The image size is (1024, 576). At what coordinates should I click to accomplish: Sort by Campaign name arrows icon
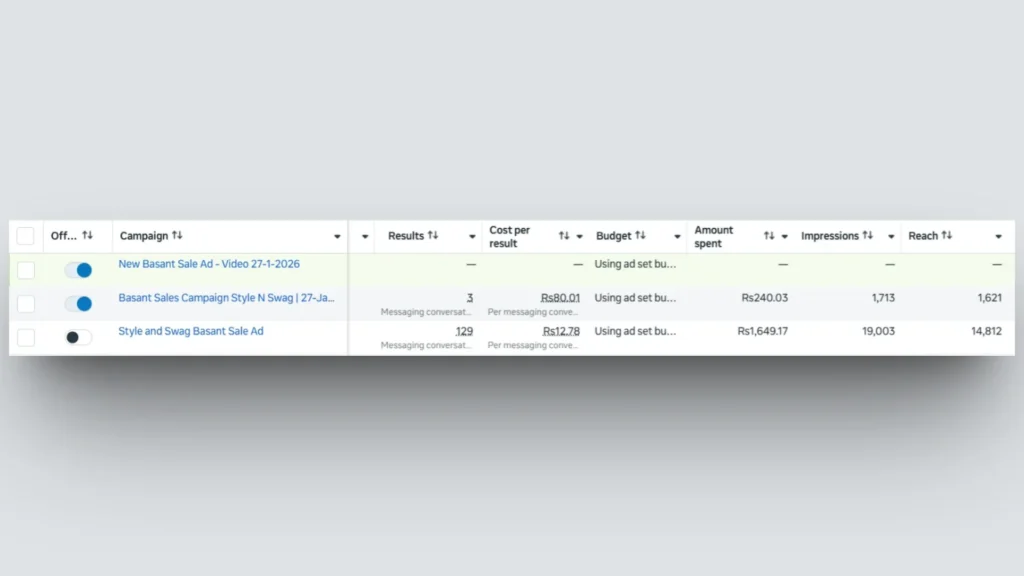[x=177, y=236]
